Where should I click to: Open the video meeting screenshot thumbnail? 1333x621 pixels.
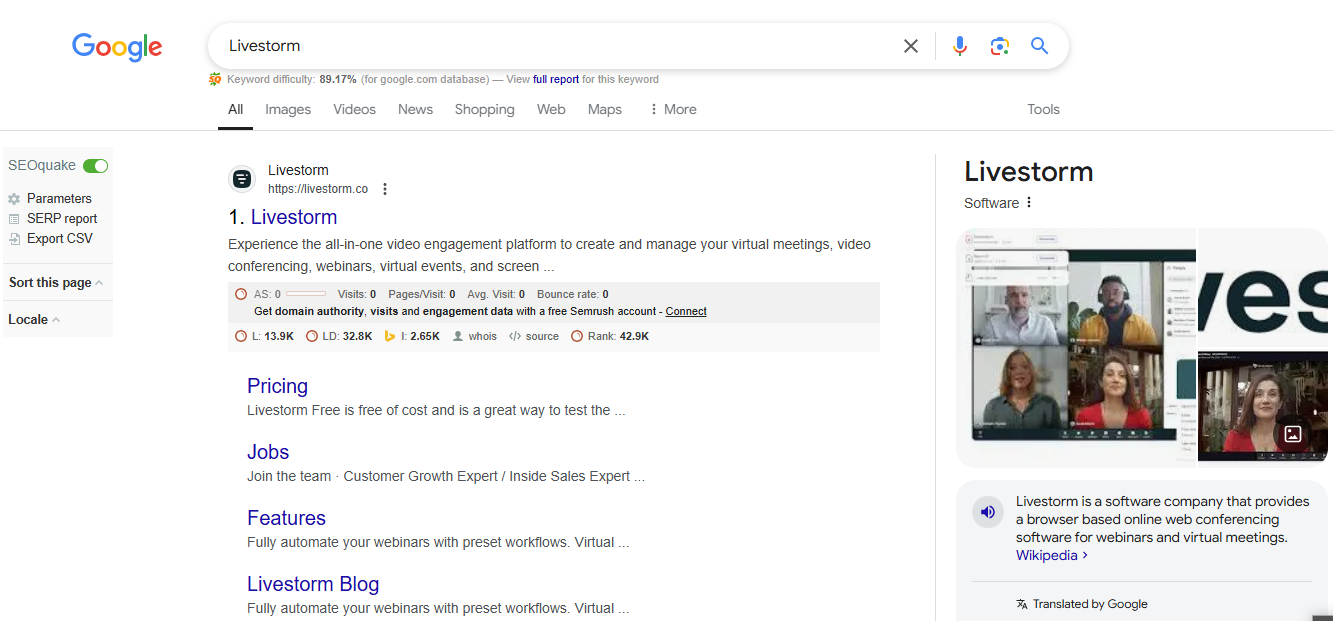1076,347
